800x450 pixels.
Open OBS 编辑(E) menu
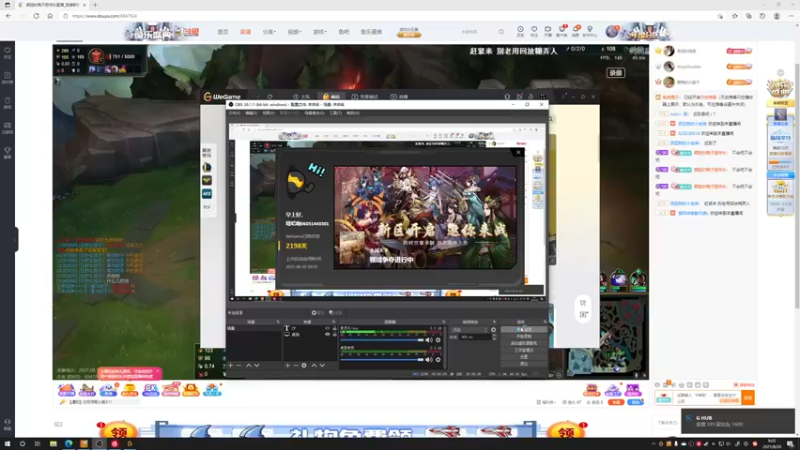coord(251,113)
